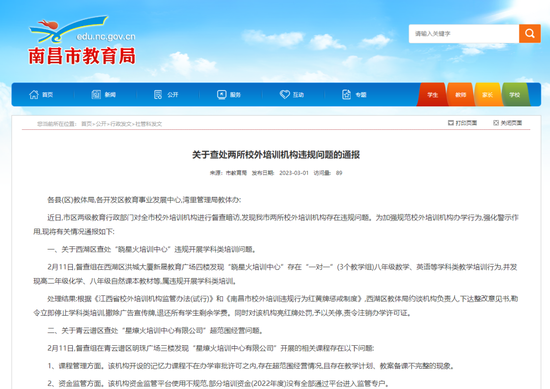Screen dimensions: 550x389
Task: Go to 社管科发文 in the breadcrumb
Action: (149, 124)
